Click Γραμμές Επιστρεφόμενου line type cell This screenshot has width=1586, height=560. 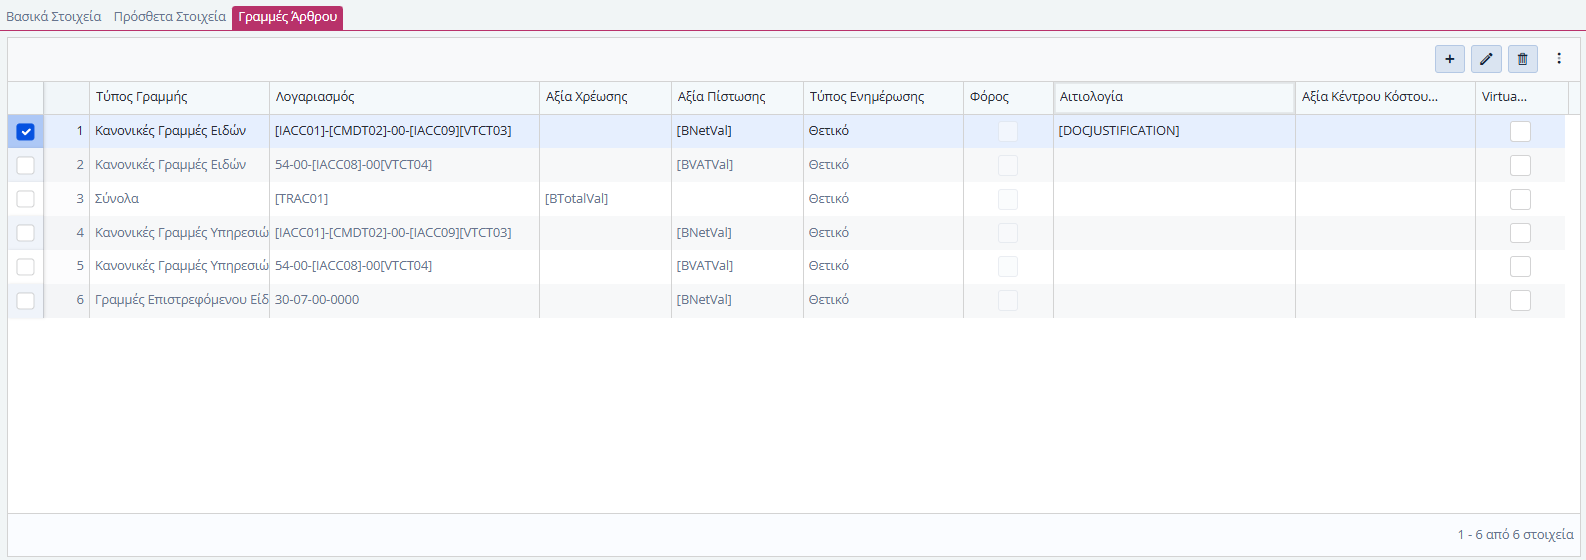coord(180,300)
